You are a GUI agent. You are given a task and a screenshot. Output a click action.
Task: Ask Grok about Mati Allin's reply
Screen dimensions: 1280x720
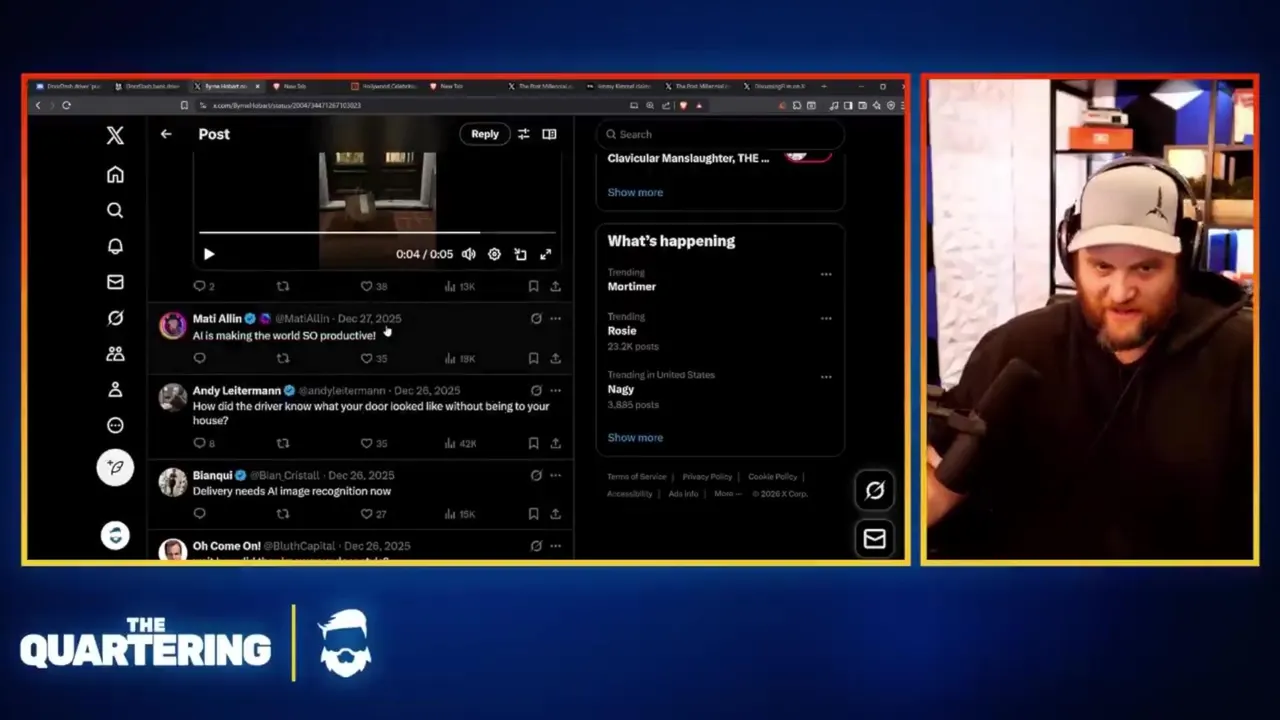[536, 319]
